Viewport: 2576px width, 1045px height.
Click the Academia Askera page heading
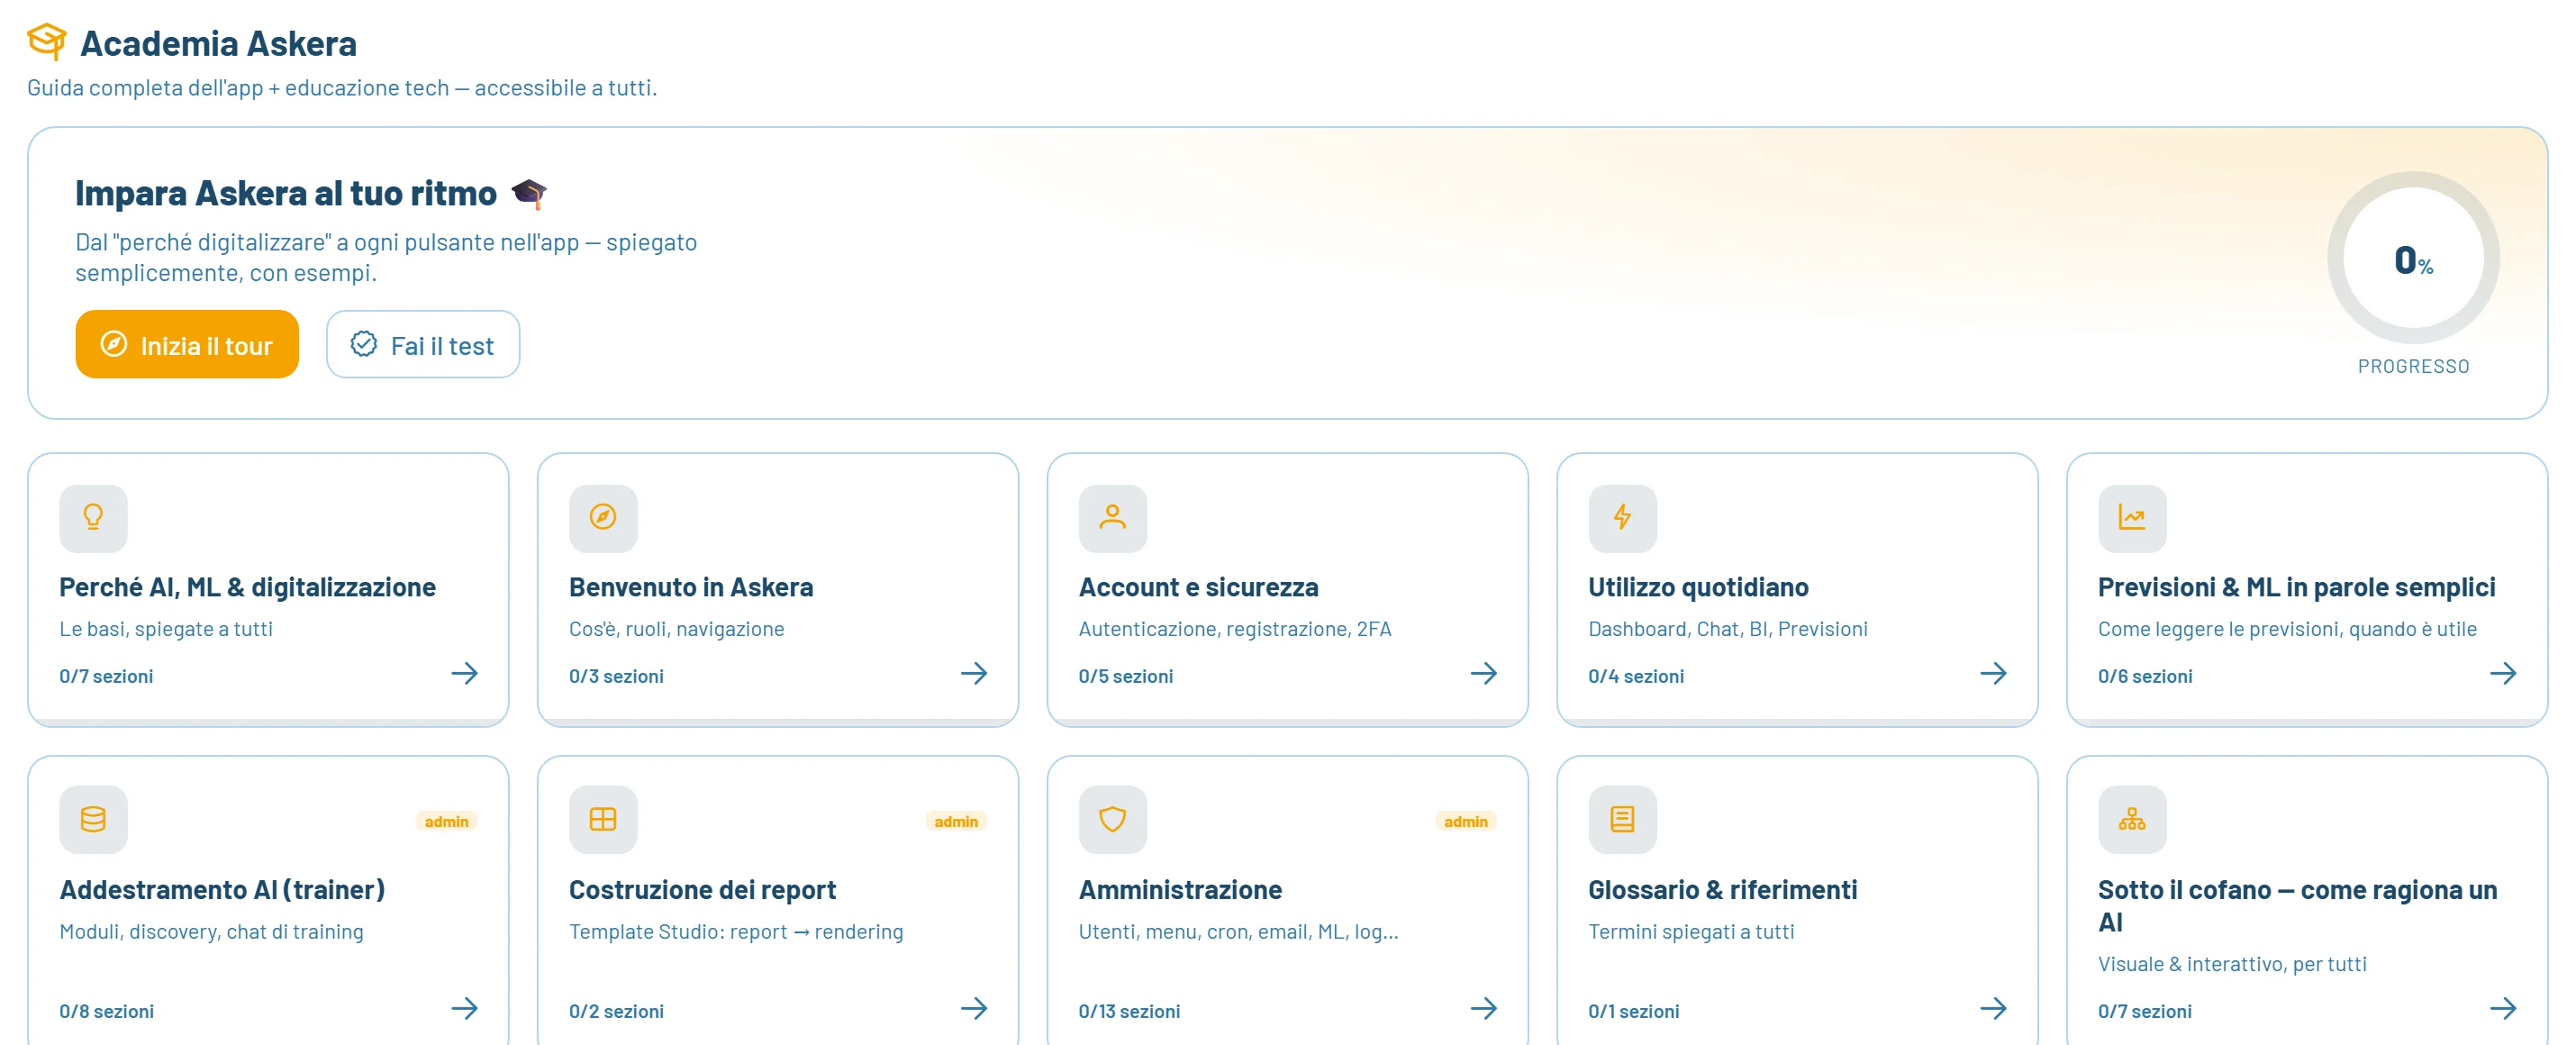coord(218,44)
